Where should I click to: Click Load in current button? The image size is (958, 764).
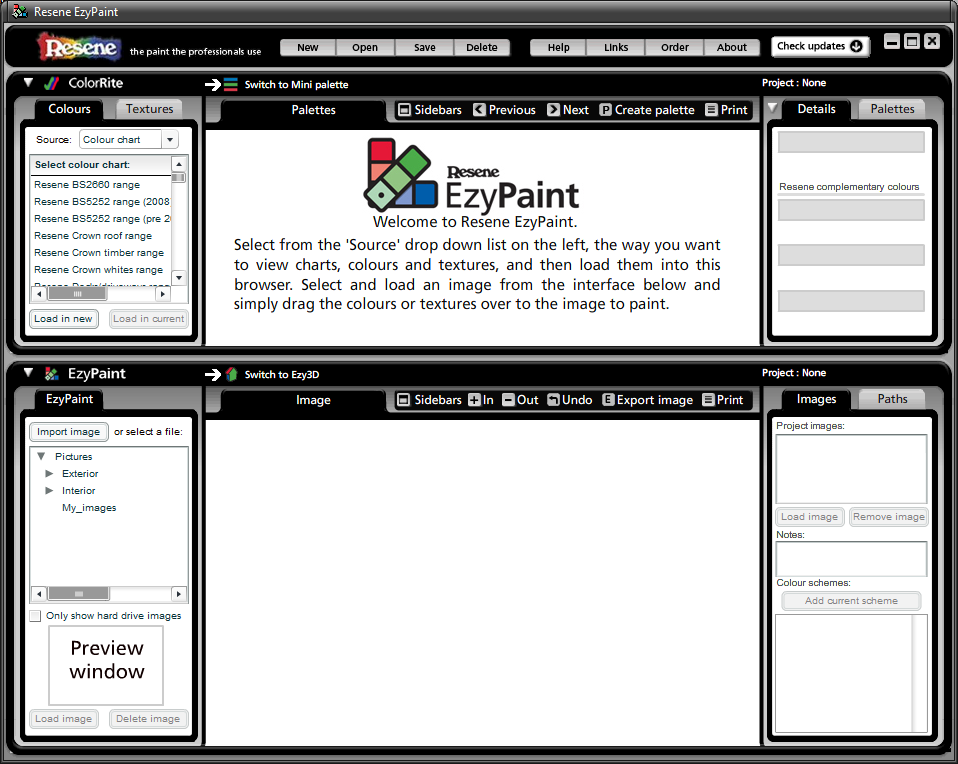pyautogui.click(x=148, y=318)
